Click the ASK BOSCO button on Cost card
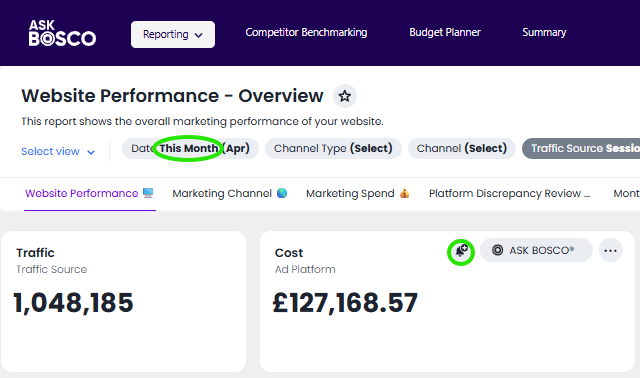The width and height of the screenshot is (640, 378). [536, 250]
